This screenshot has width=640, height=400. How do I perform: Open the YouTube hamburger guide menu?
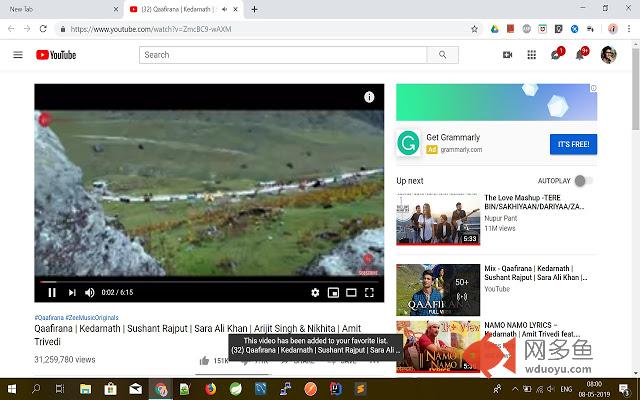(x=18, y=55)
